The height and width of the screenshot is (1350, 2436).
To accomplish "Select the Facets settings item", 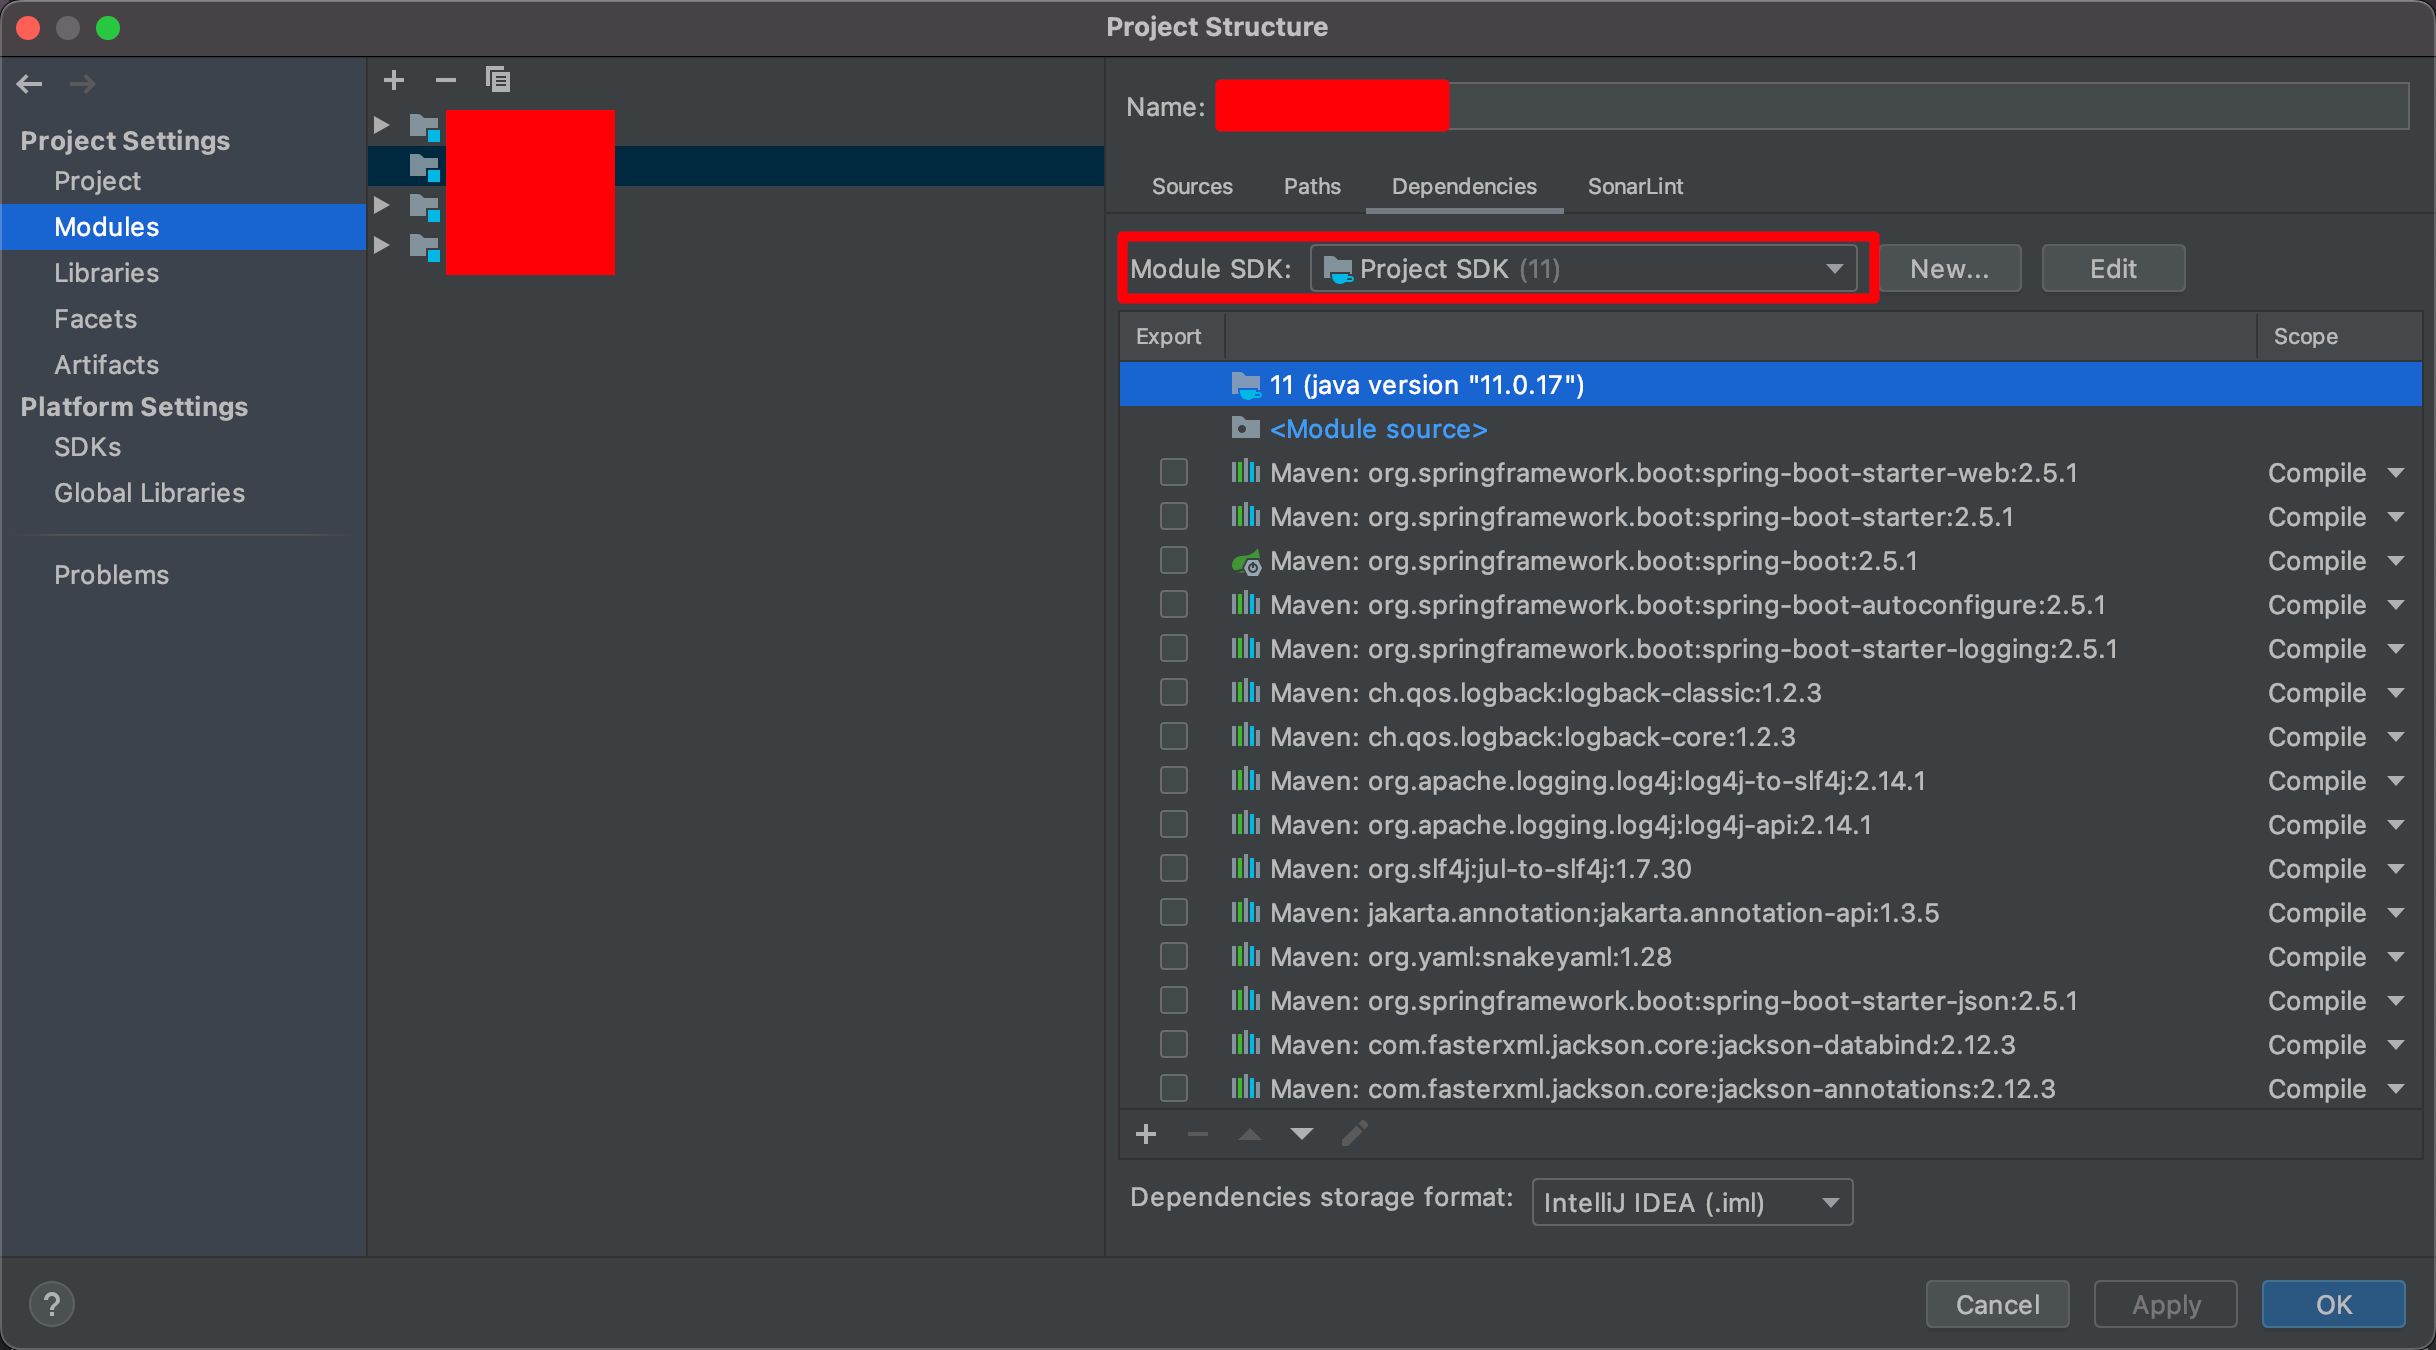I will point(95,319).
